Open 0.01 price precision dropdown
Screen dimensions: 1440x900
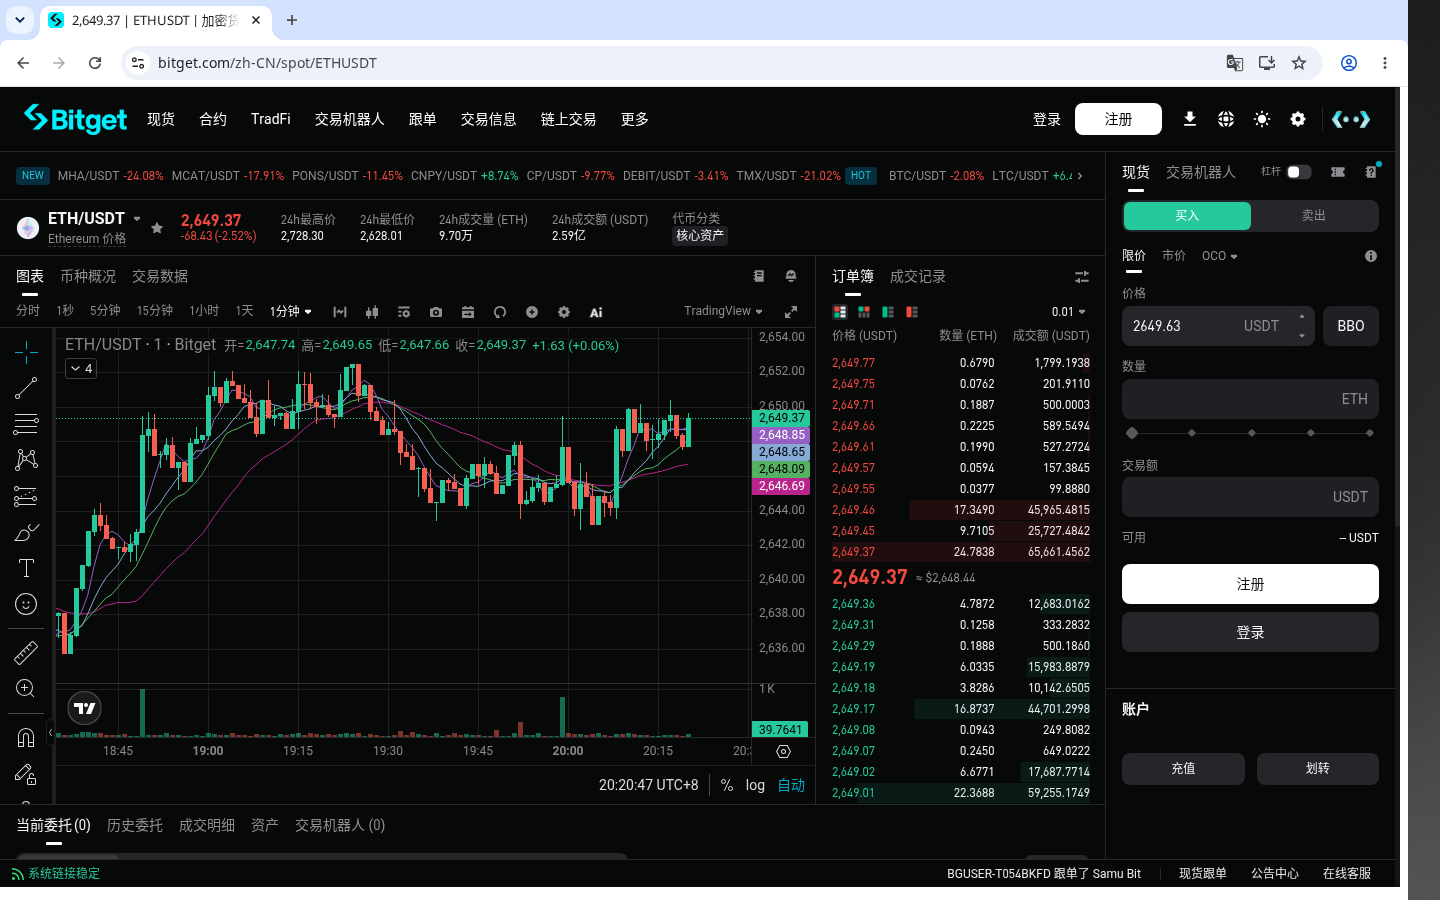tap(1068, 312)
